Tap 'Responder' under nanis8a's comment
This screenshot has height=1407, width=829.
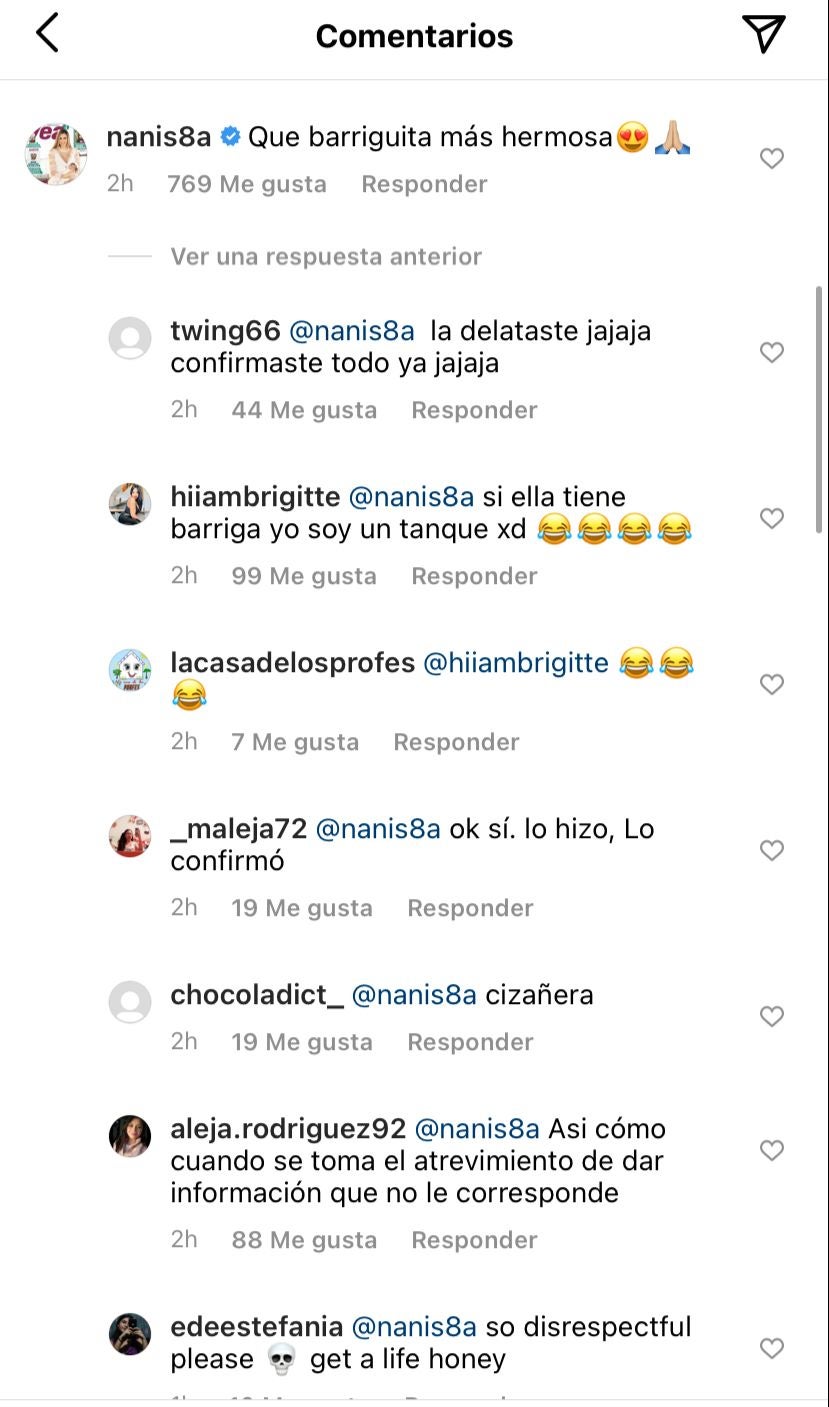coord(424,183)
